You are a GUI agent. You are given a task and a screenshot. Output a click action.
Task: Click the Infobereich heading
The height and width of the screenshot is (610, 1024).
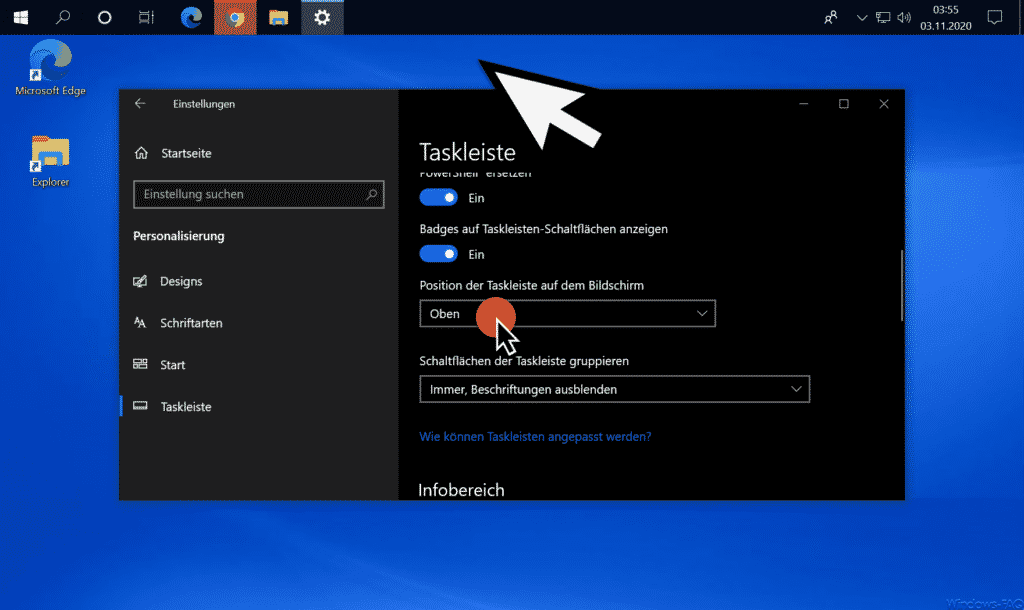(461, 490)
